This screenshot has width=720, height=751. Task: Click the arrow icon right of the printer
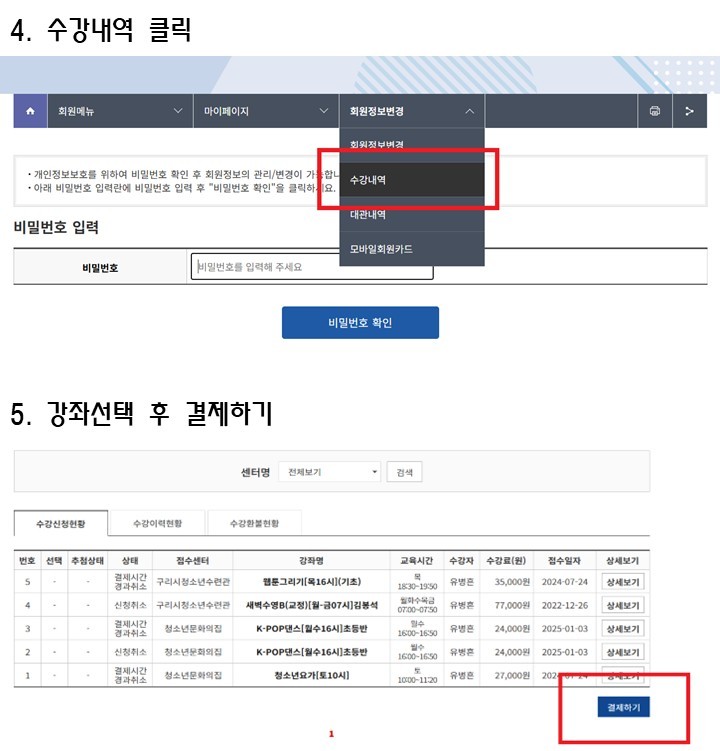[689, 111]
